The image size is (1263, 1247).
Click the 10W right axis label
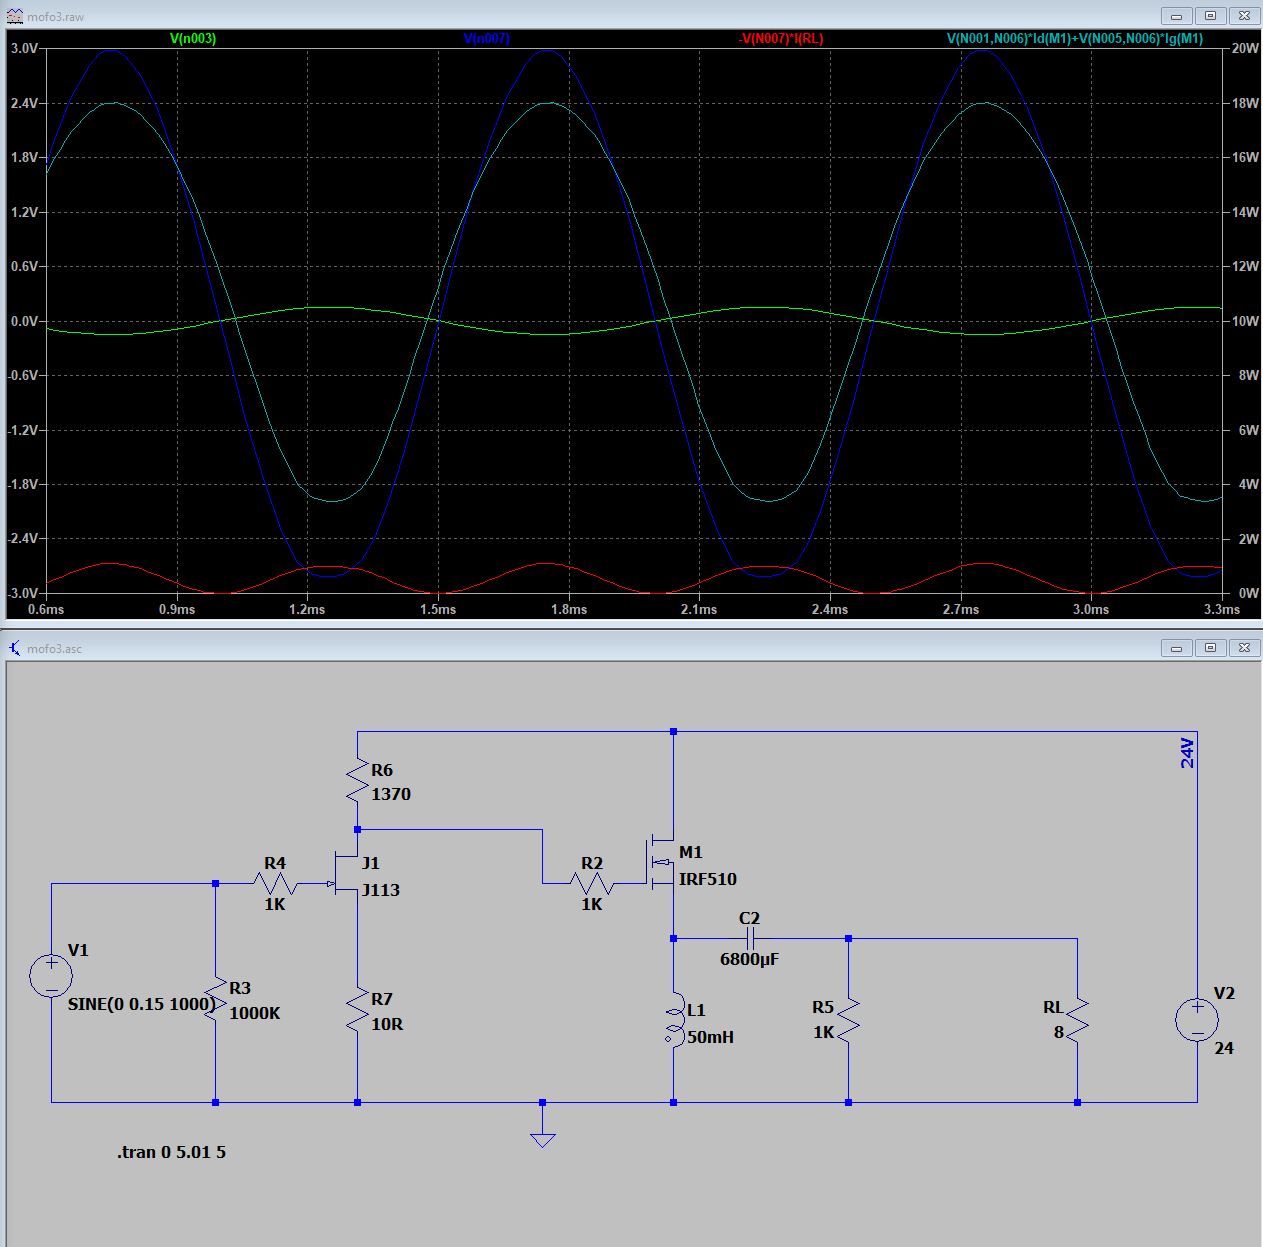pos(1245,321)
